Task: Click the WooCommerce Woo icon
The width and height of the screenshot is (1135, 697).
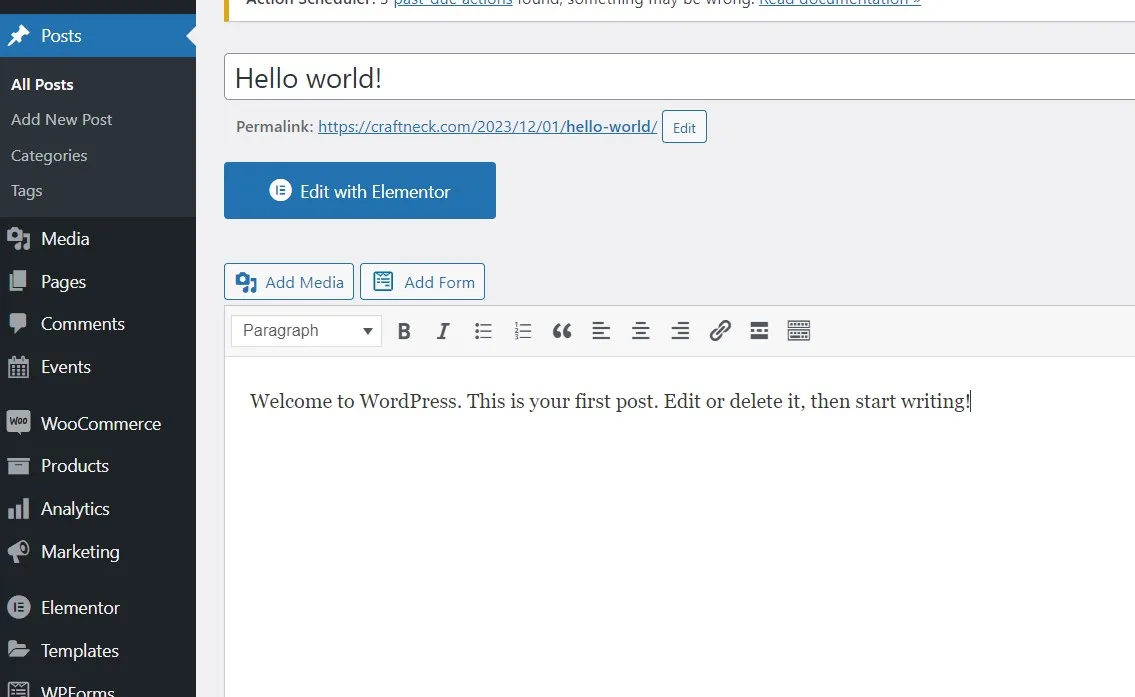Action: [19, 422]
